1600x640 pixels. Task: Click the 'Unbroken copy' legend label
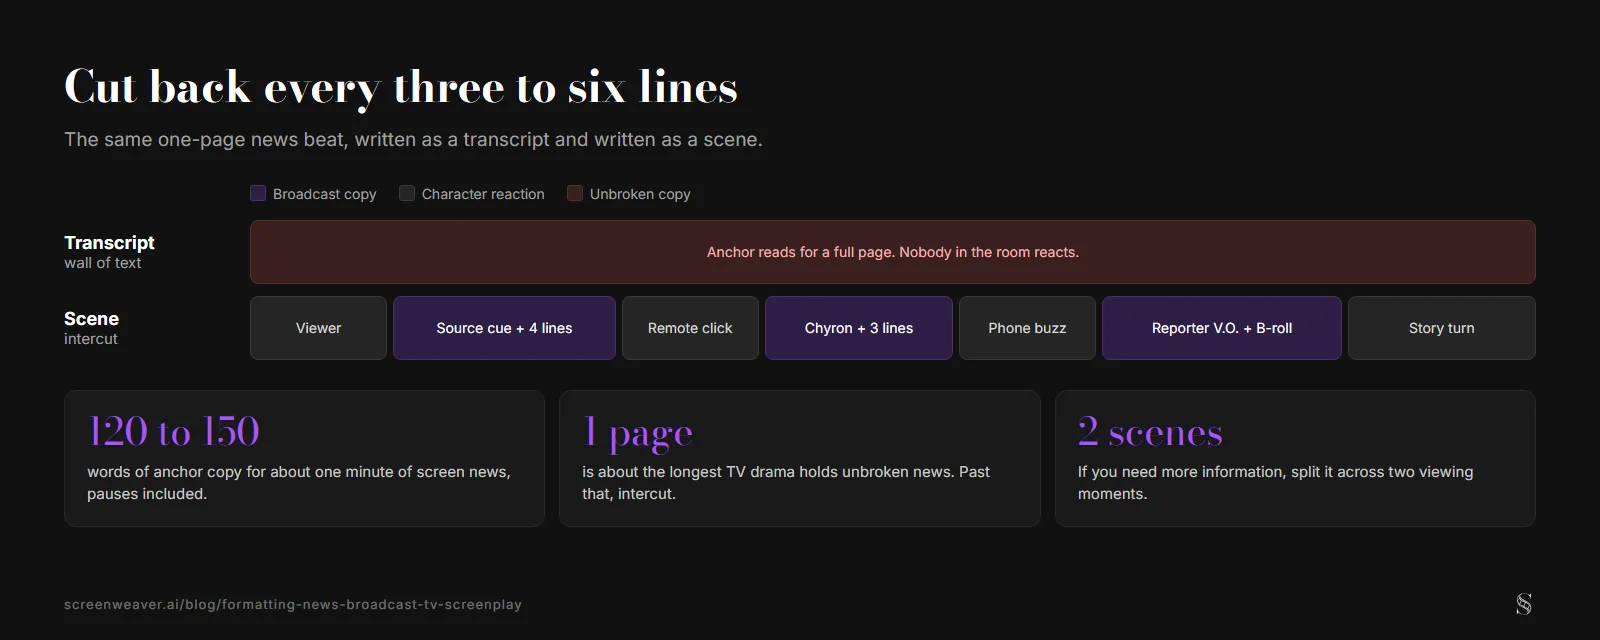click(640, 194)
